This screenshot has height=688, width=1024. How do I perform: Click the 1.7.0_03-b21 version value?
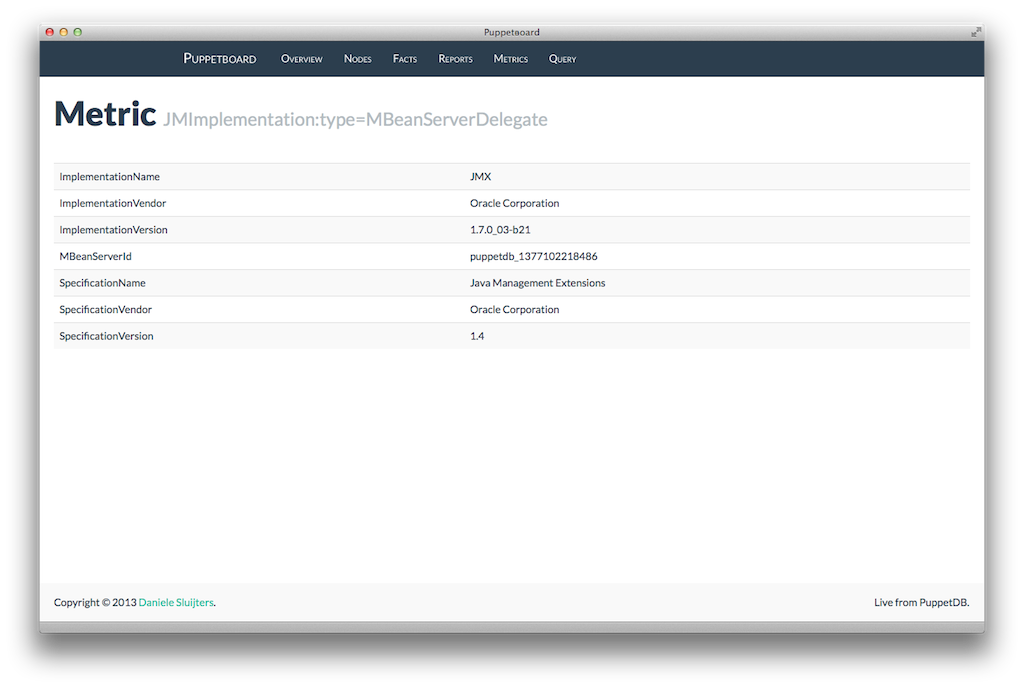point(500,230)
